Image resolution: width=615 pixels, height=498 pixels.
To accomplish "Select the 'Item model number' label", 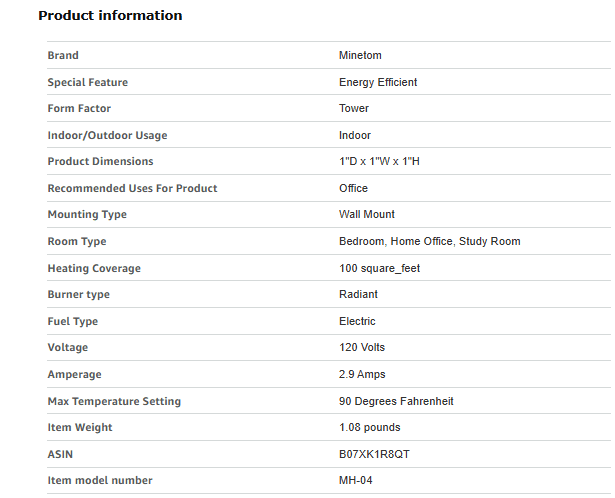I will (x=100, y=480).
